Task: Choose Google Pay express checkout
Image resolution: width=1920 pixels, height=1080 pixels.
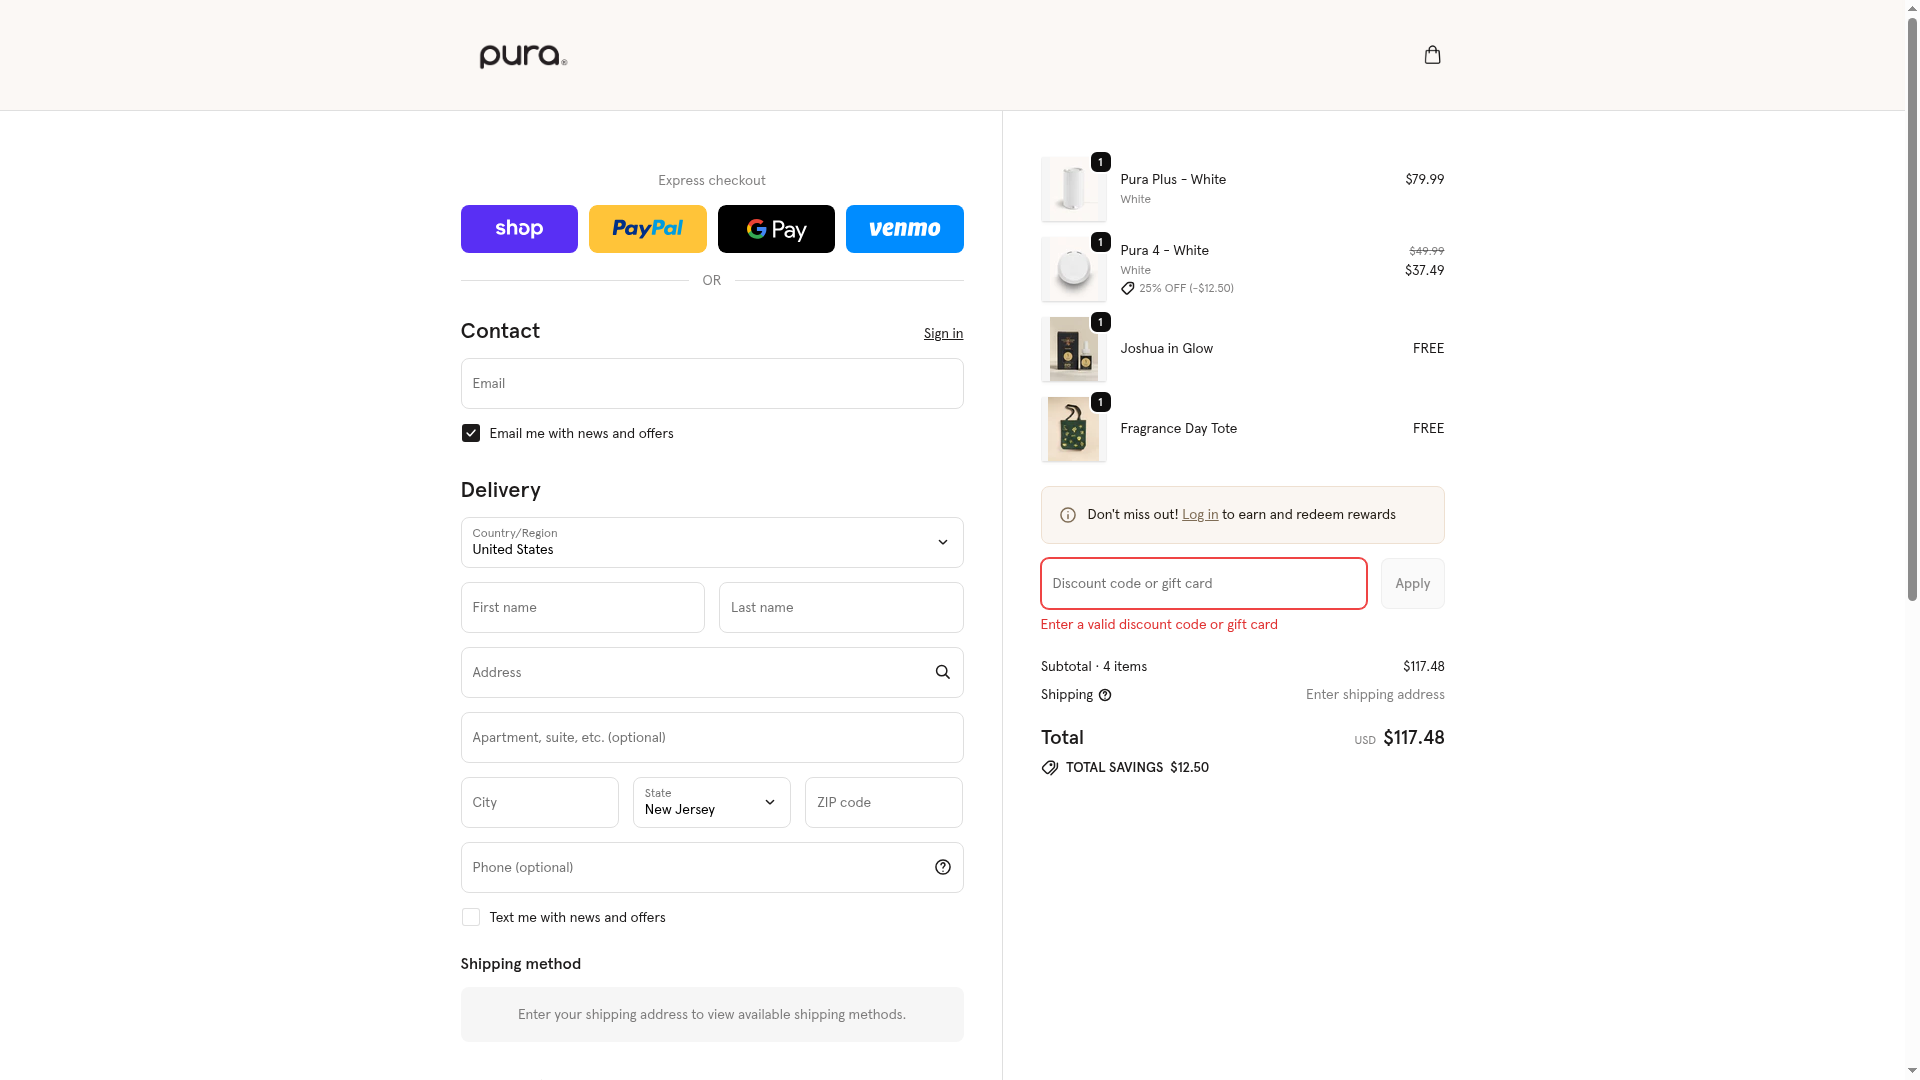Action: coord(776,229)
